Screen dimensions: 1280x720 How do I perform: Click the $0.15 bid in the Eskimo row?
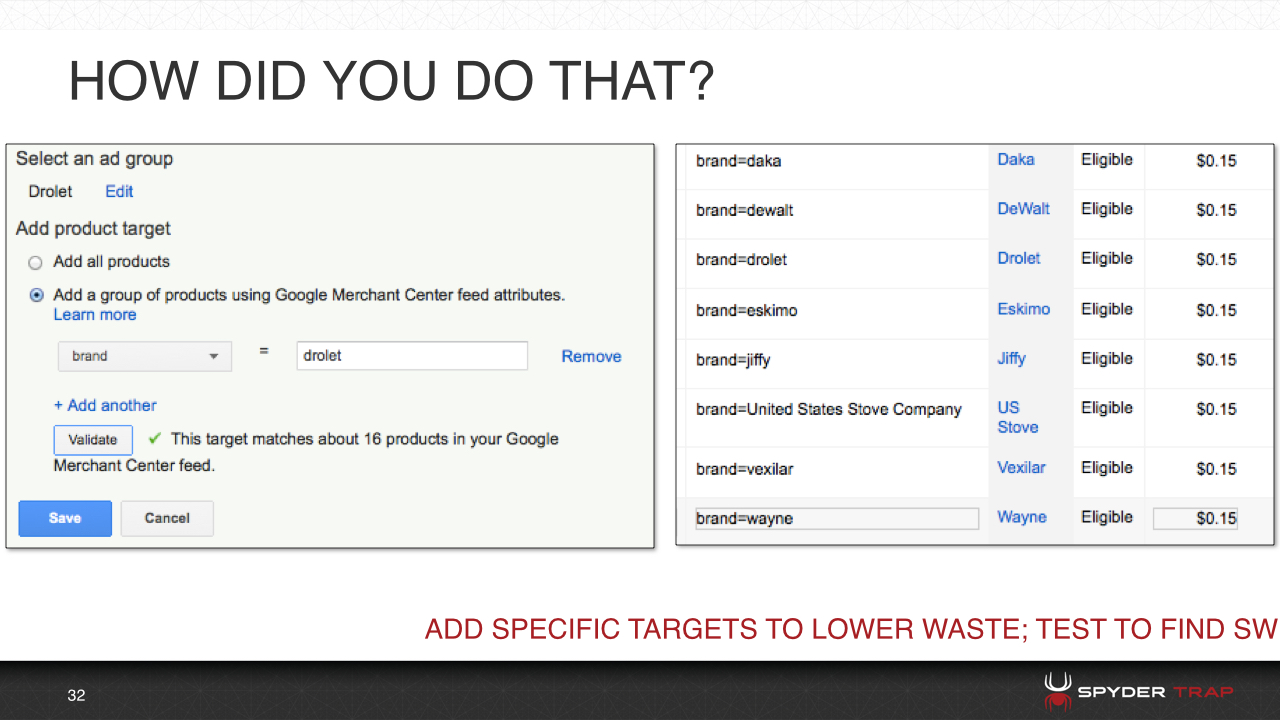1216,310
